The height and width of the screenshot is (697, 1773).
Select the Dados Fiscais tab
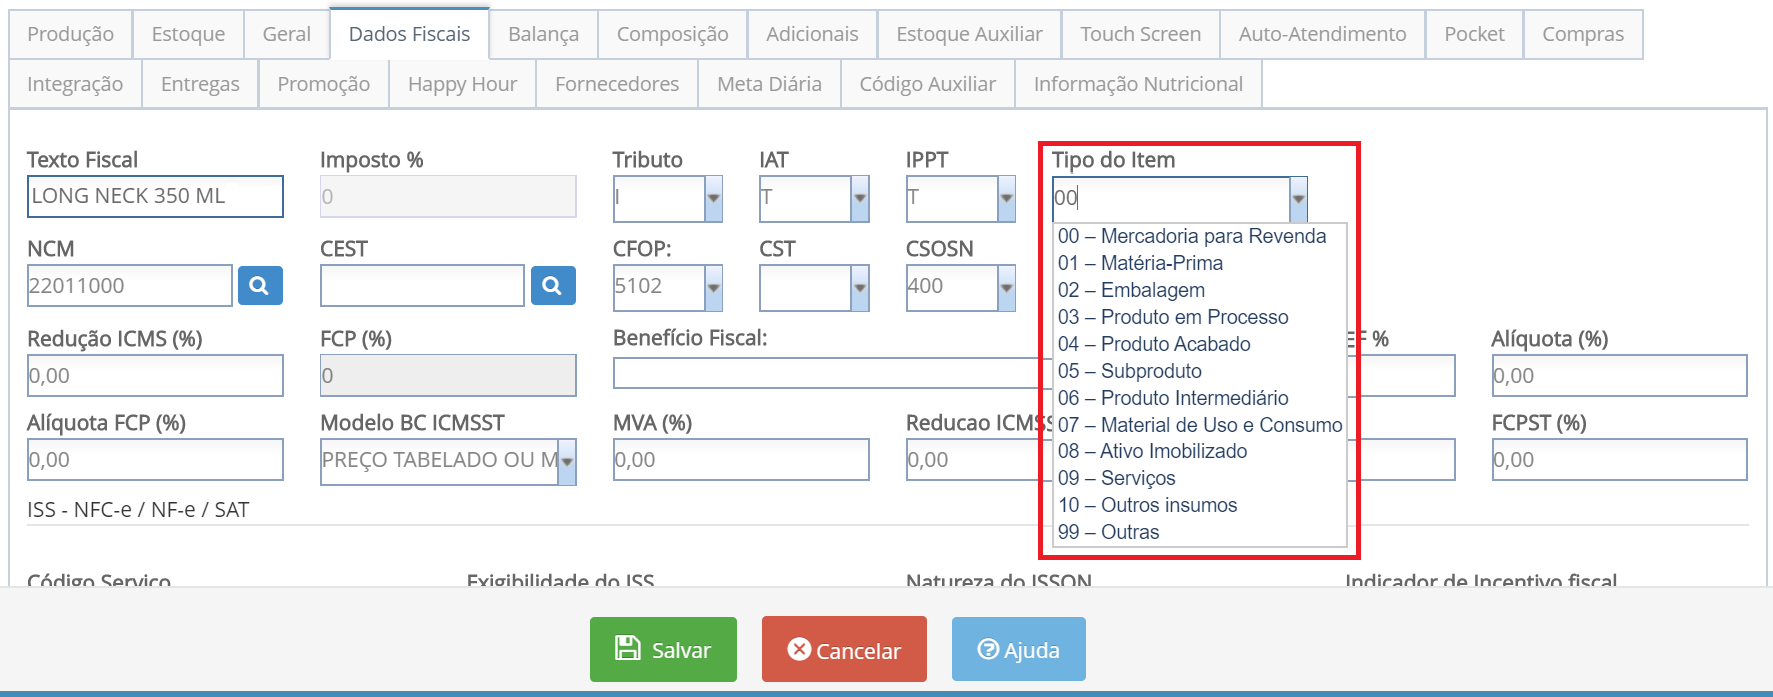pos(409,34)
